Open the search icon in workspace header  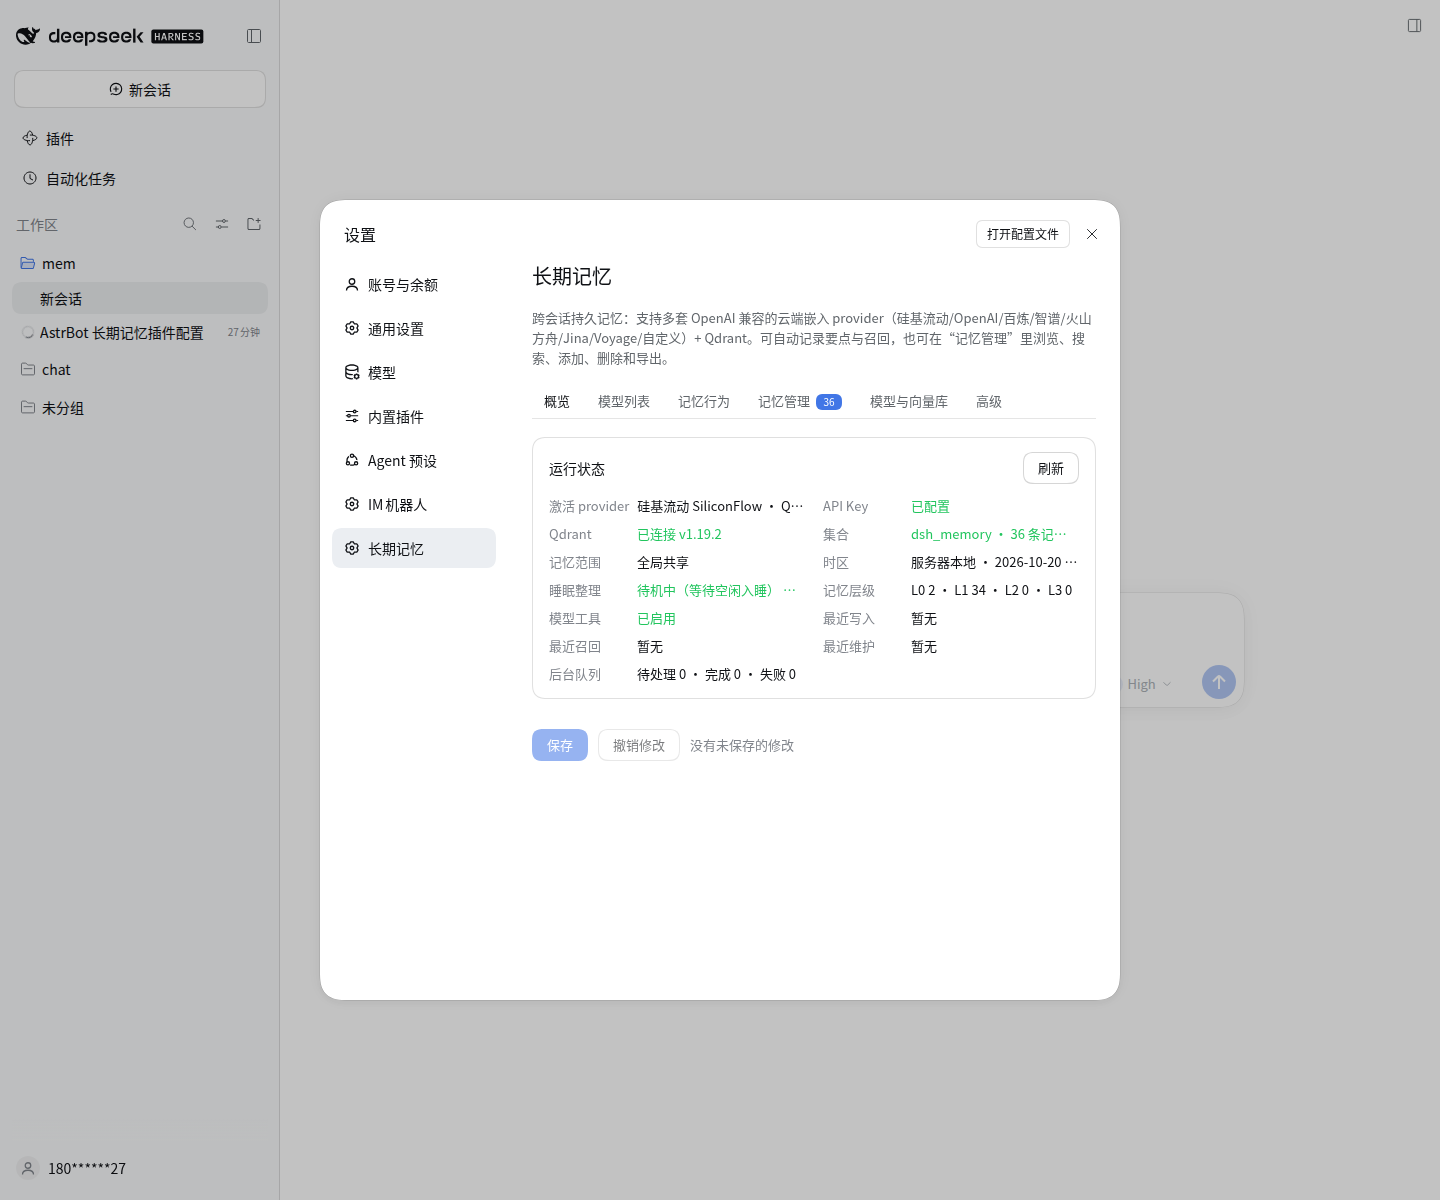click(190, 224)
